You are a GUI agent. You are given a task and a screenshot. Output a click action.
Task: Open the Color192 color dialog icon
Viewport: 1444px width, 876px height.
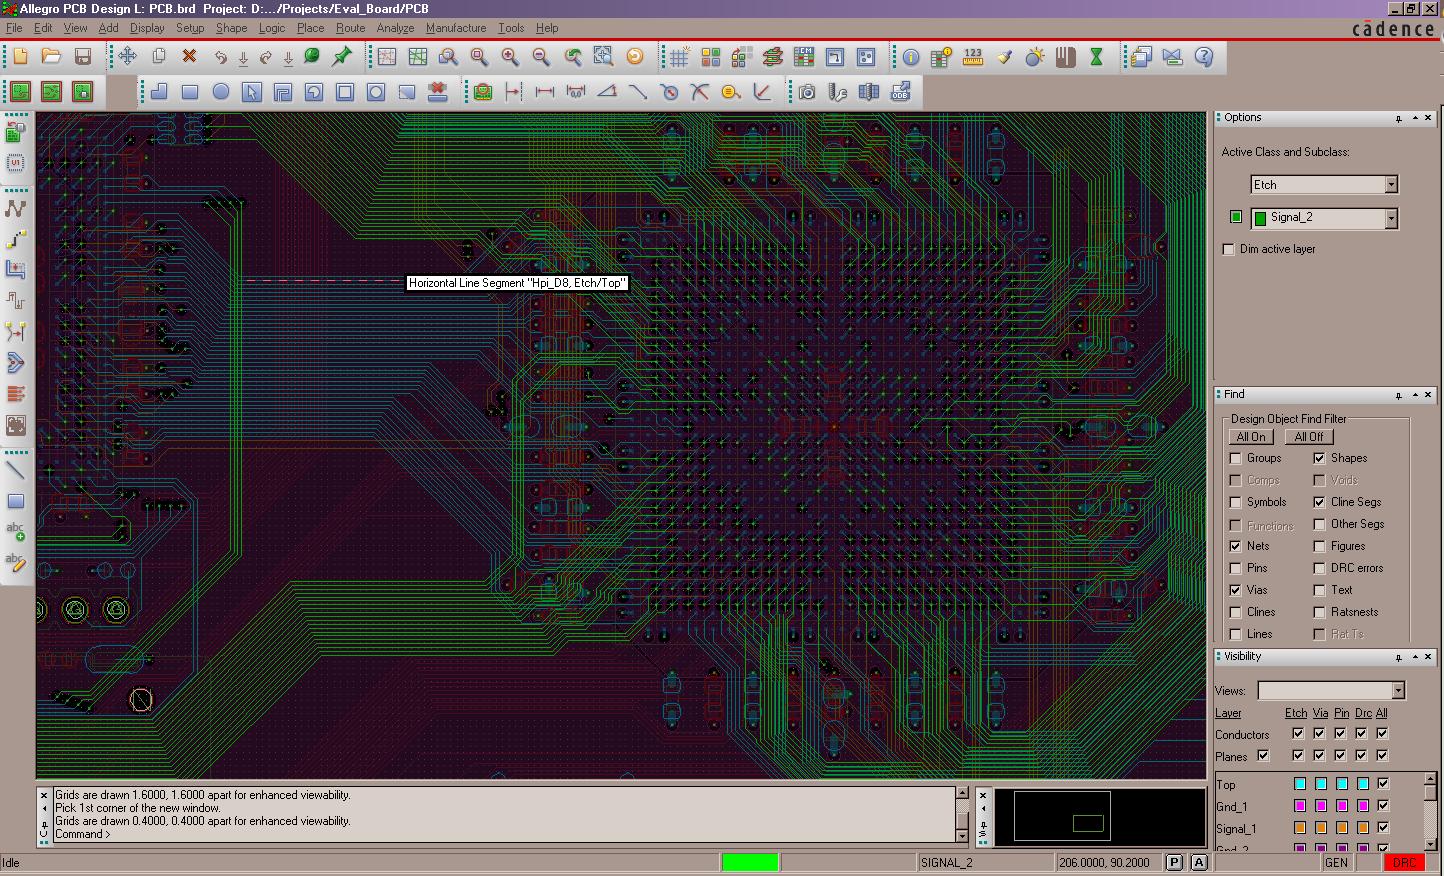click(710, 57)
